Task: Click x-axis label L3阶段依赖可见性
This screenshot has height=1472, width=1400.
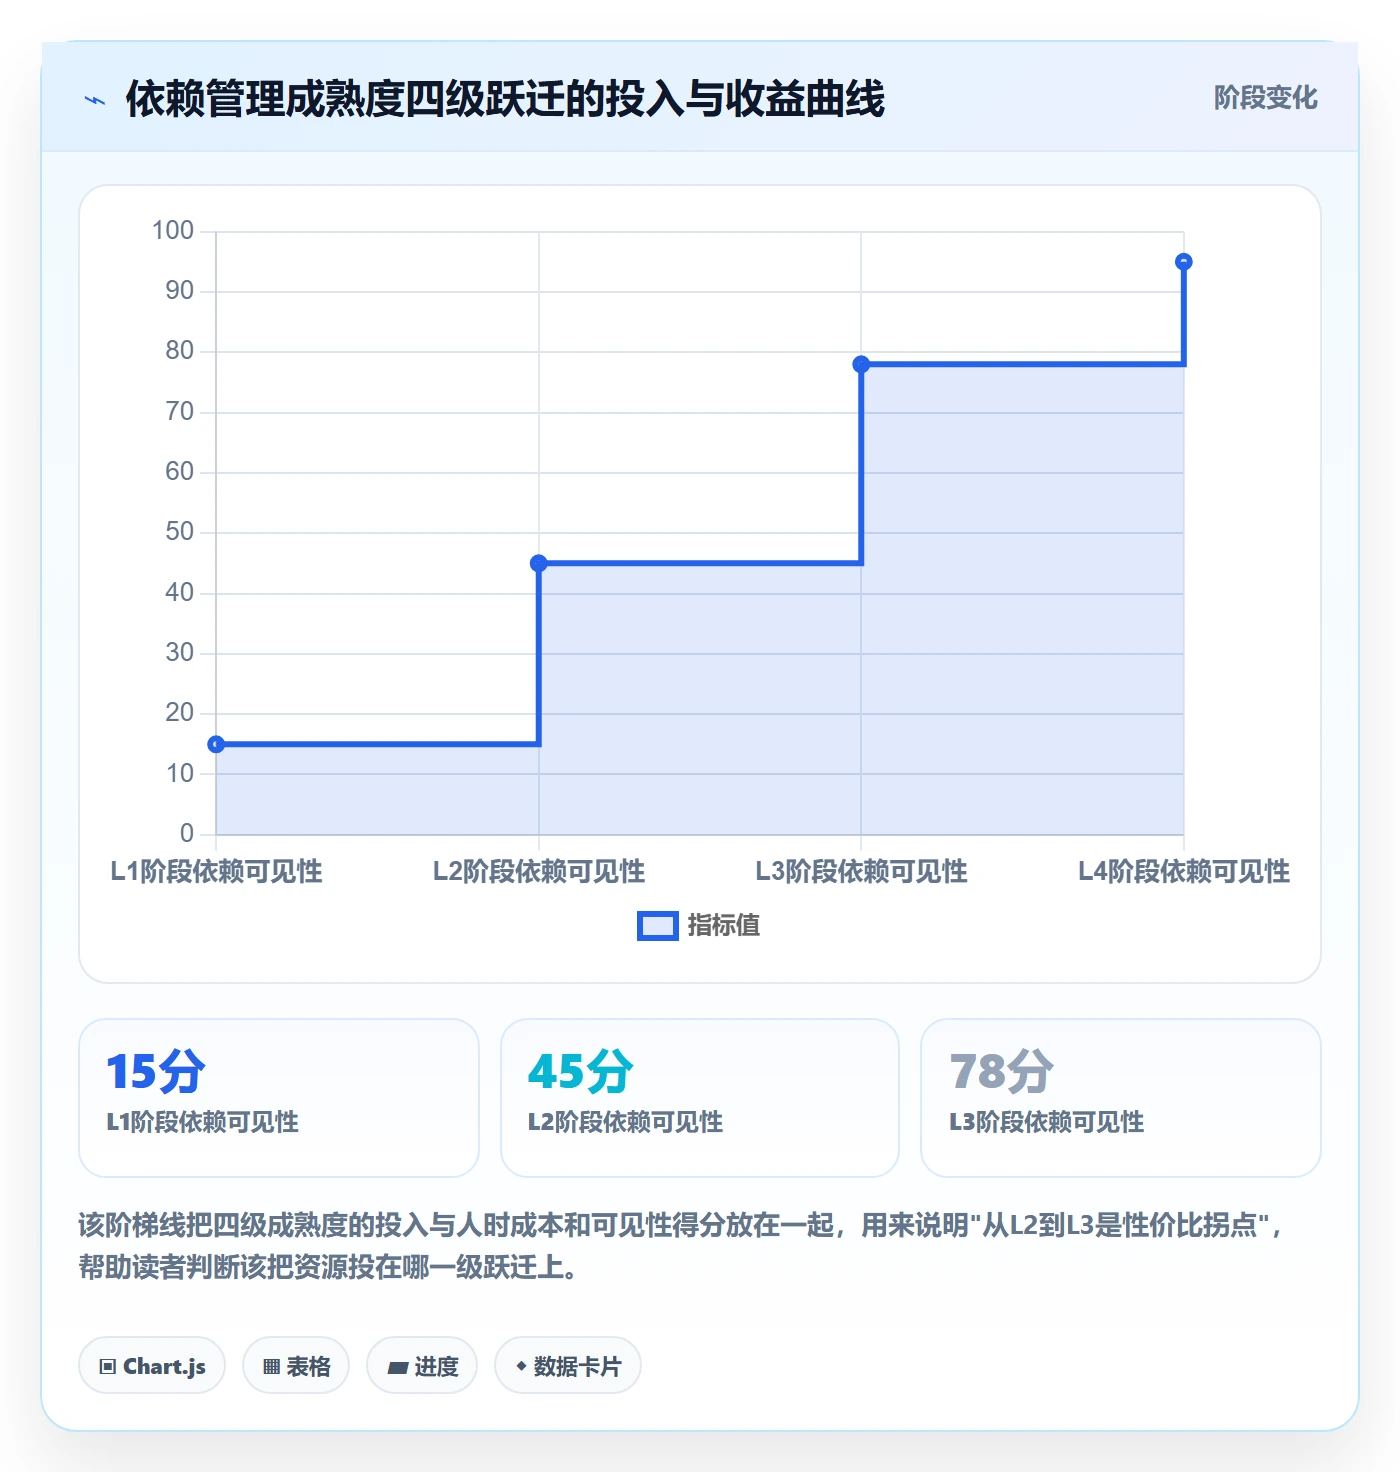Action: pyautogui.click(x=861, y=872)
